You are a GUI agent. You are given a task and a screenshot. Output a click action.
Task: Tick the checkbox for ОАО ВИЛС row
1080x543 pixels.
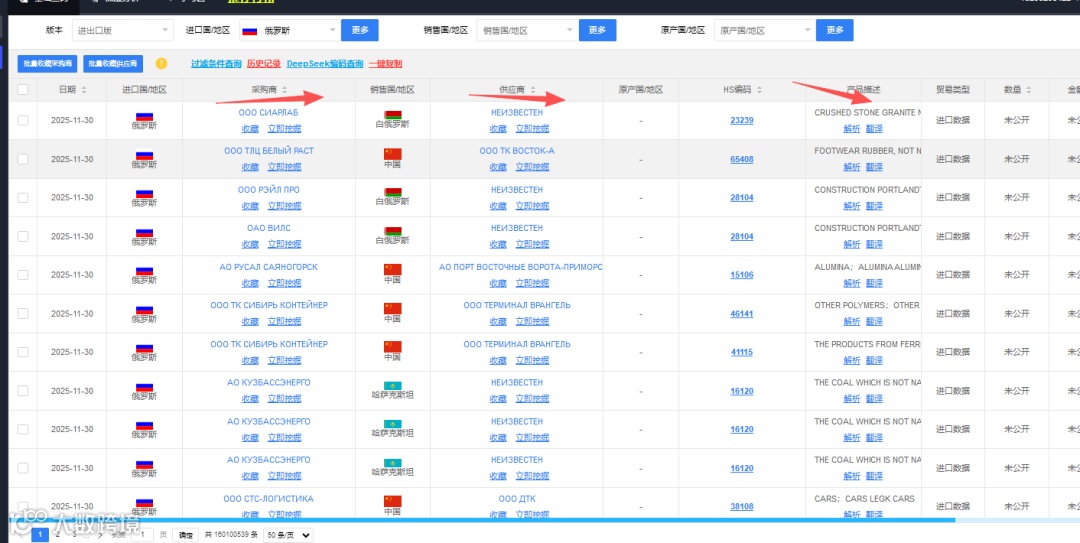pyautogui.click(x=23, y=236)
